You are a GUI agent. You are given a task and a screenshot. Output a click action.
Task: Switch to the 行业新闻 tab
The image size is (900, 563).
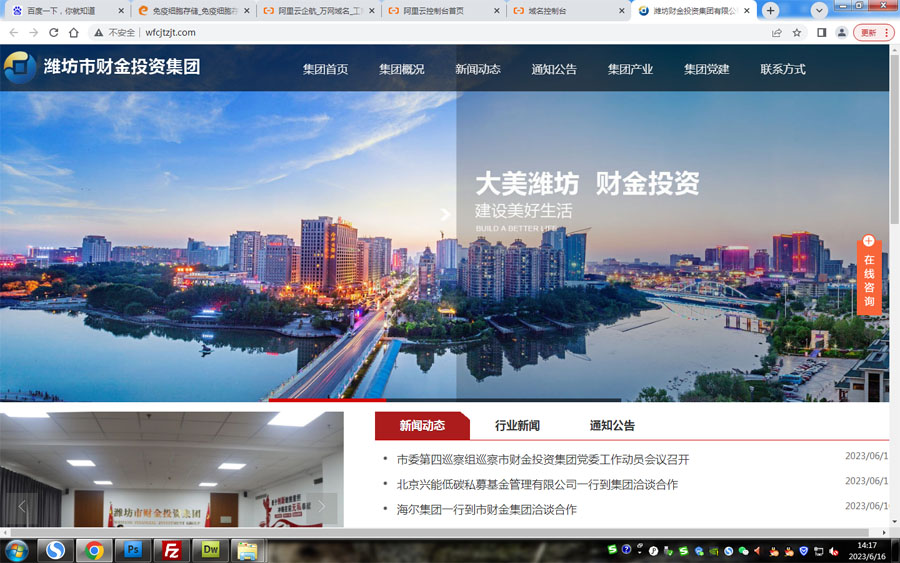[517, 425]
